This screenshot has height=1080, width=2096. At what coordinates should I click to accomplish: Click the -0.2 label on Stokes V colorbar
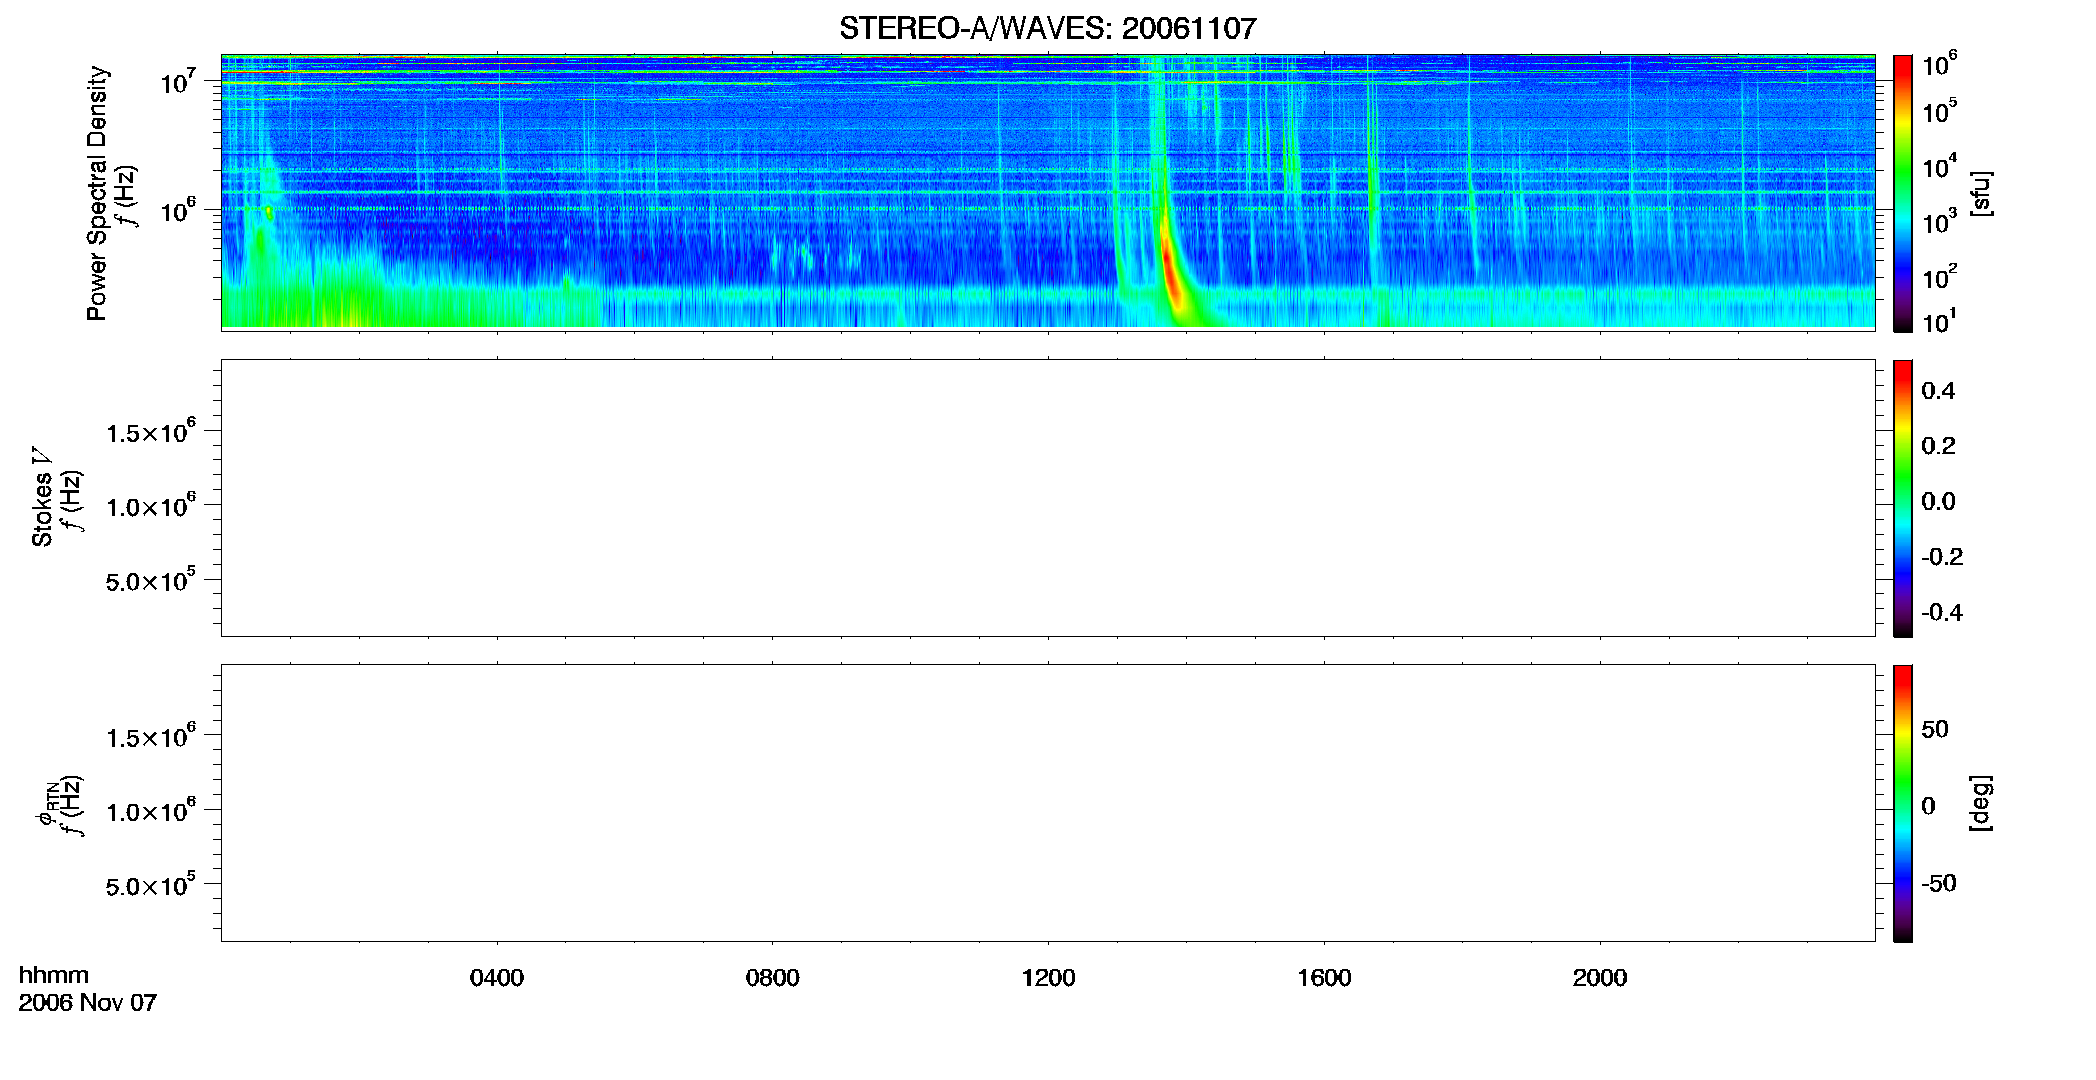pyautogui.click(x=1942, y=557)
